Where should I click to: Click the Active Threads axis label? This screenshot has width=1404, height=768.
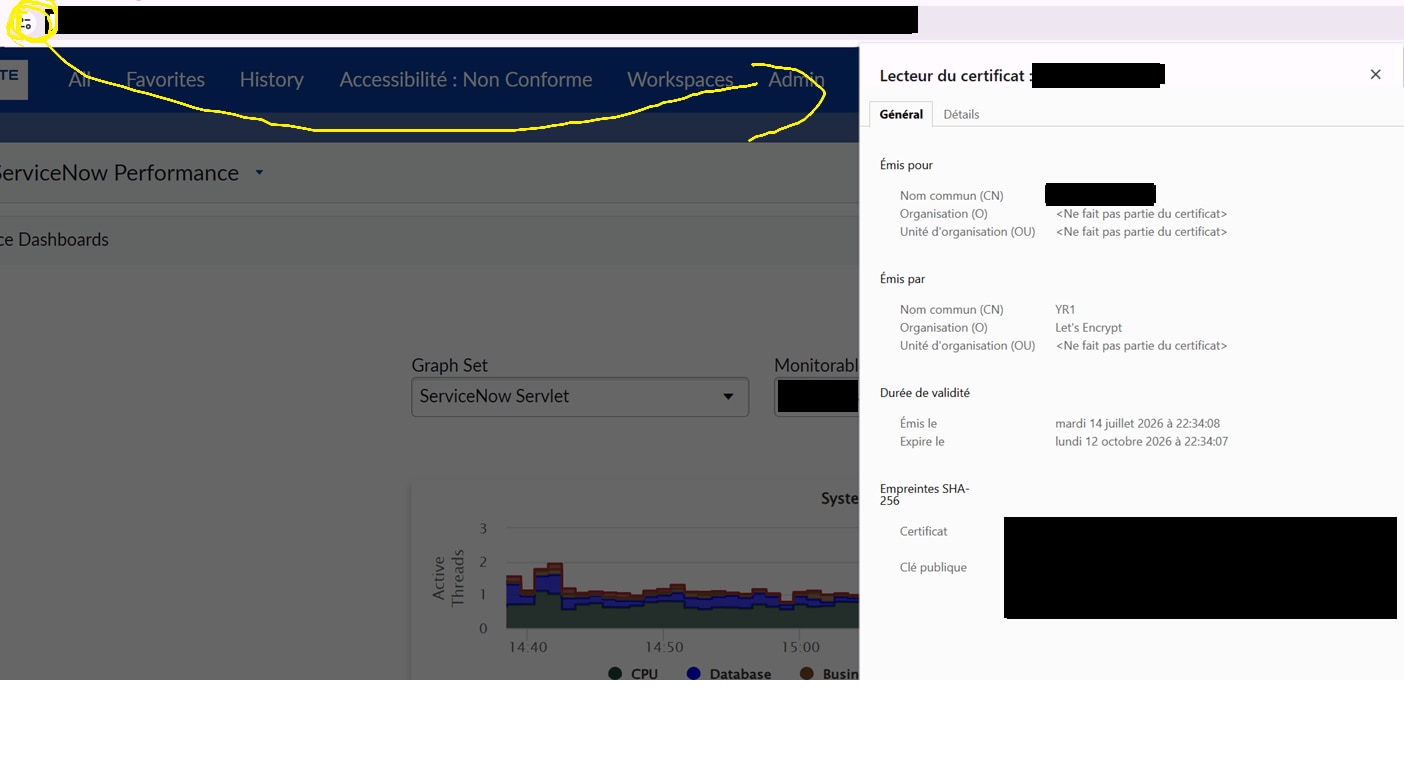pos(449,578)
